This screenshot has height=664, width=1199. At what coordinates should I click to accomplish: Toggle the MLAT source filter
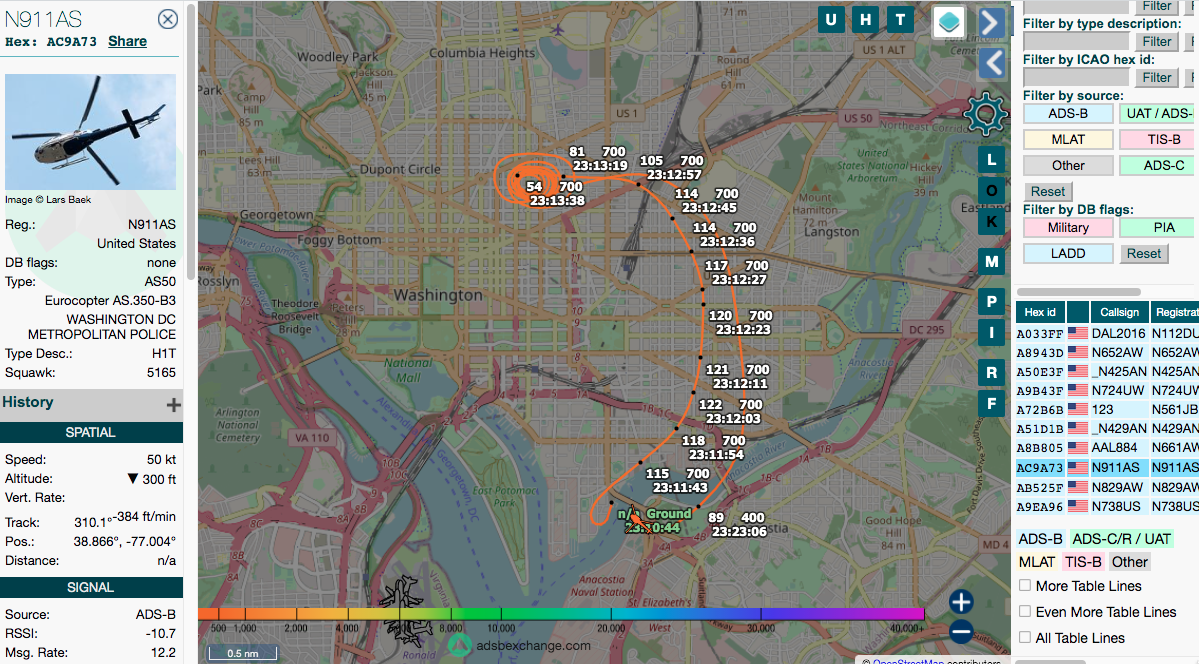tap(1068, 139)
